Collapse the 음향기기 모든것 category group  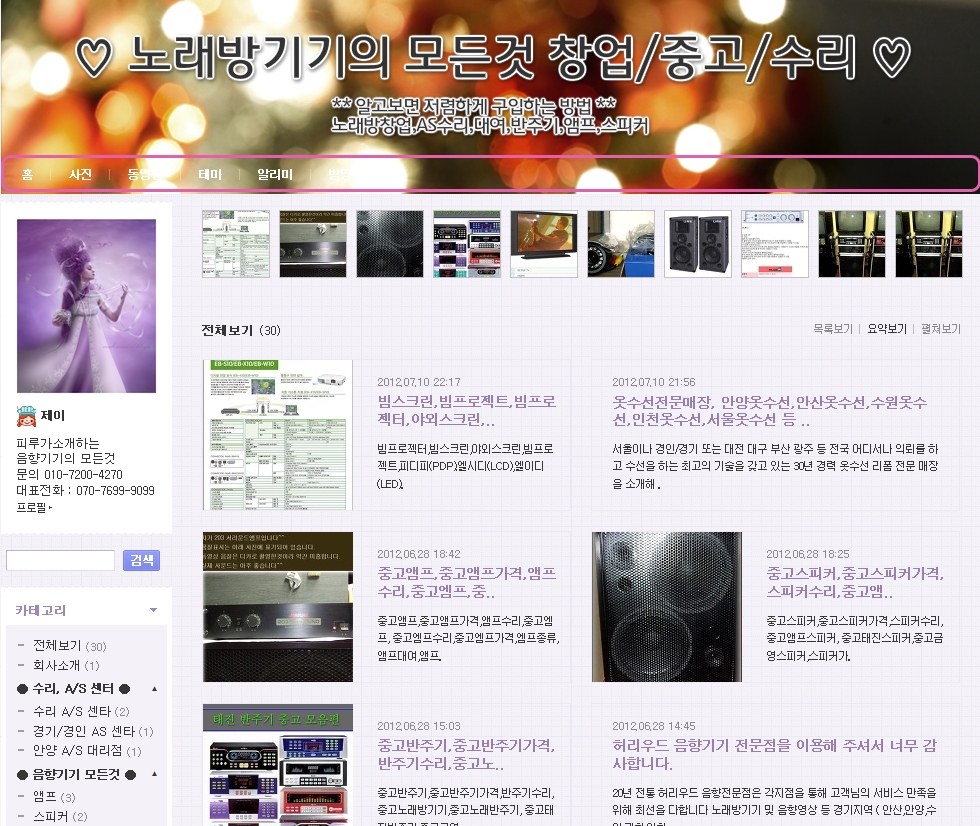tap(154, 774)
